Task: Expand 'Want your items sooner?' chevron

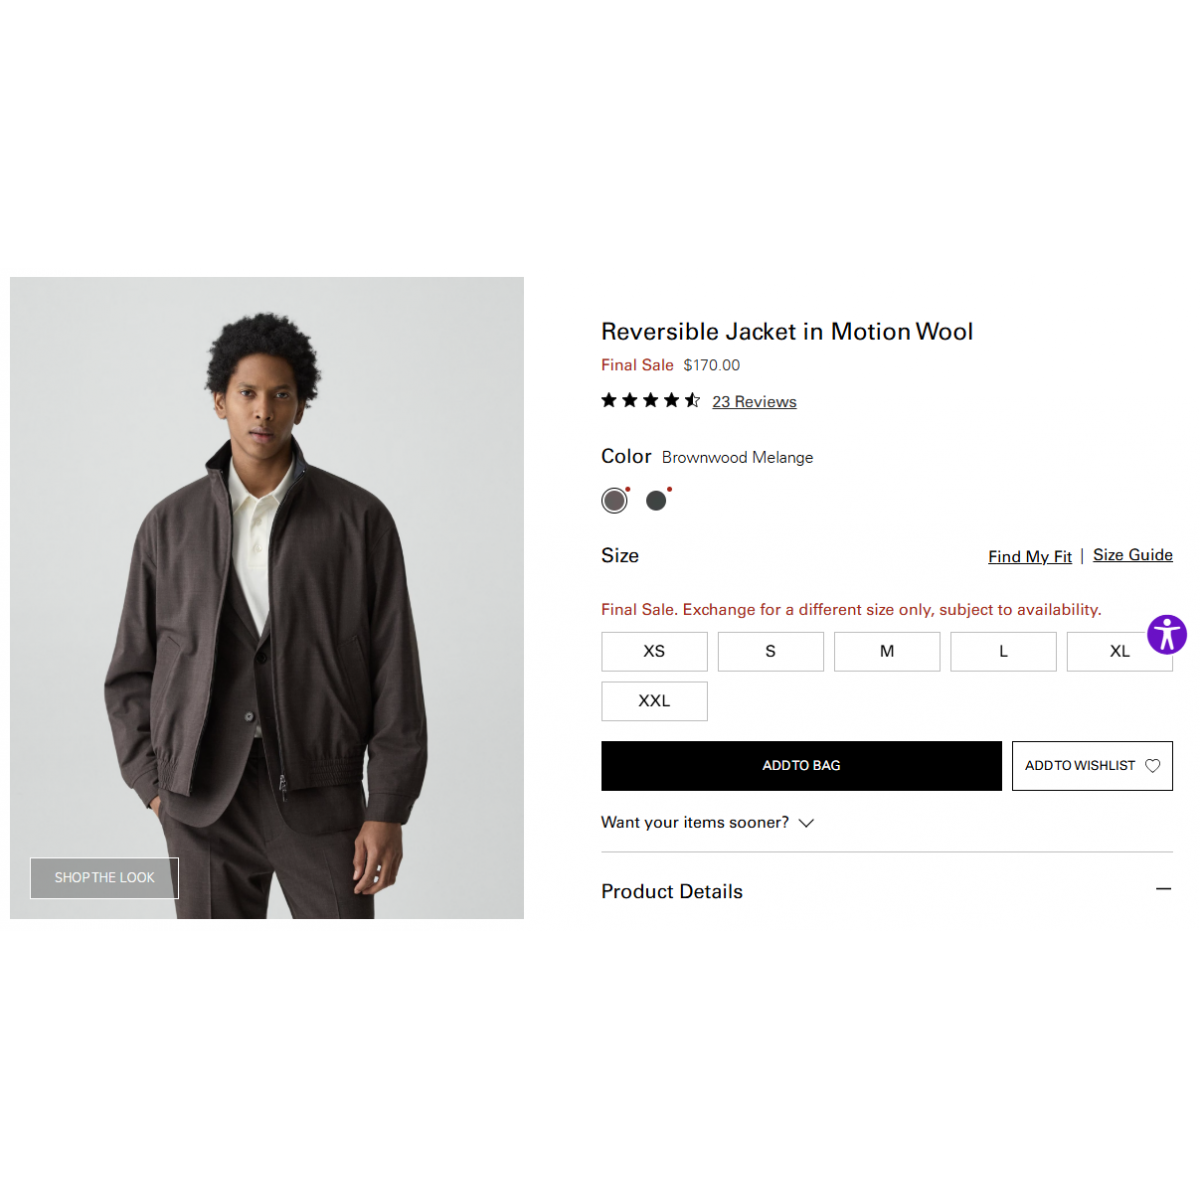Action: (x=806, y=823)
